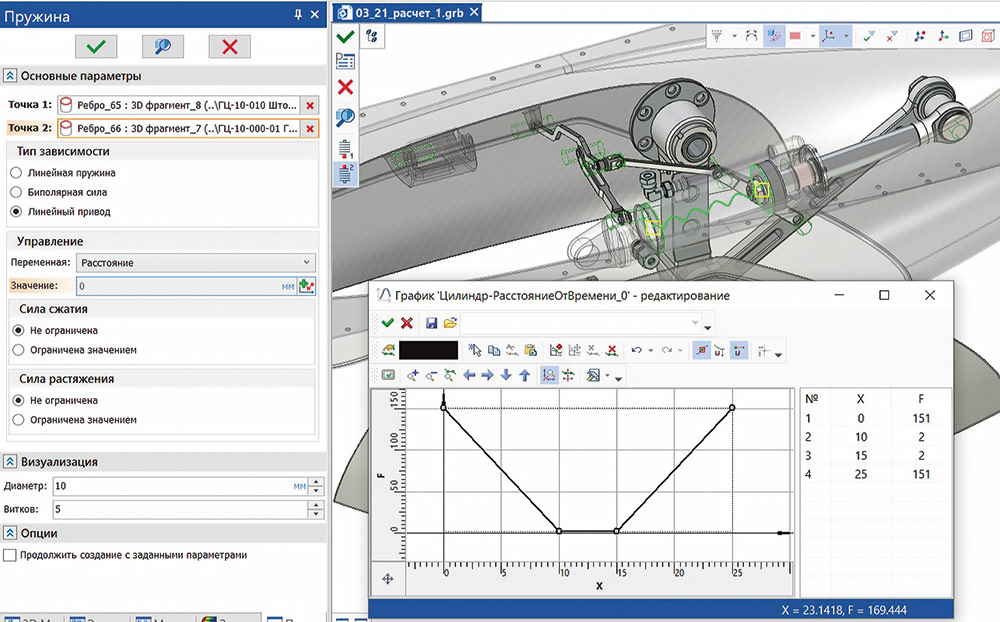Open the Переменная dropdown showing Расстояние

pyautogui.click(x=196, y=263)
